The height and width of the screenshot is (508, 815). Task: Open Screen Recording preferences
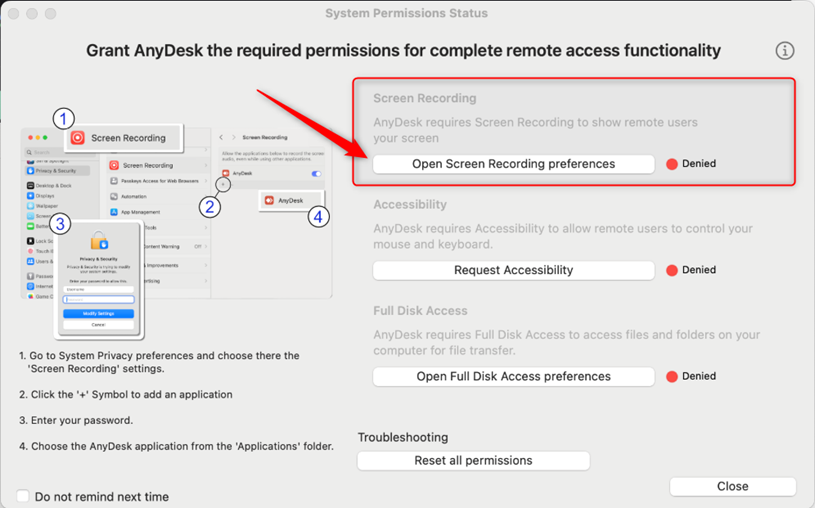(514, 164)
